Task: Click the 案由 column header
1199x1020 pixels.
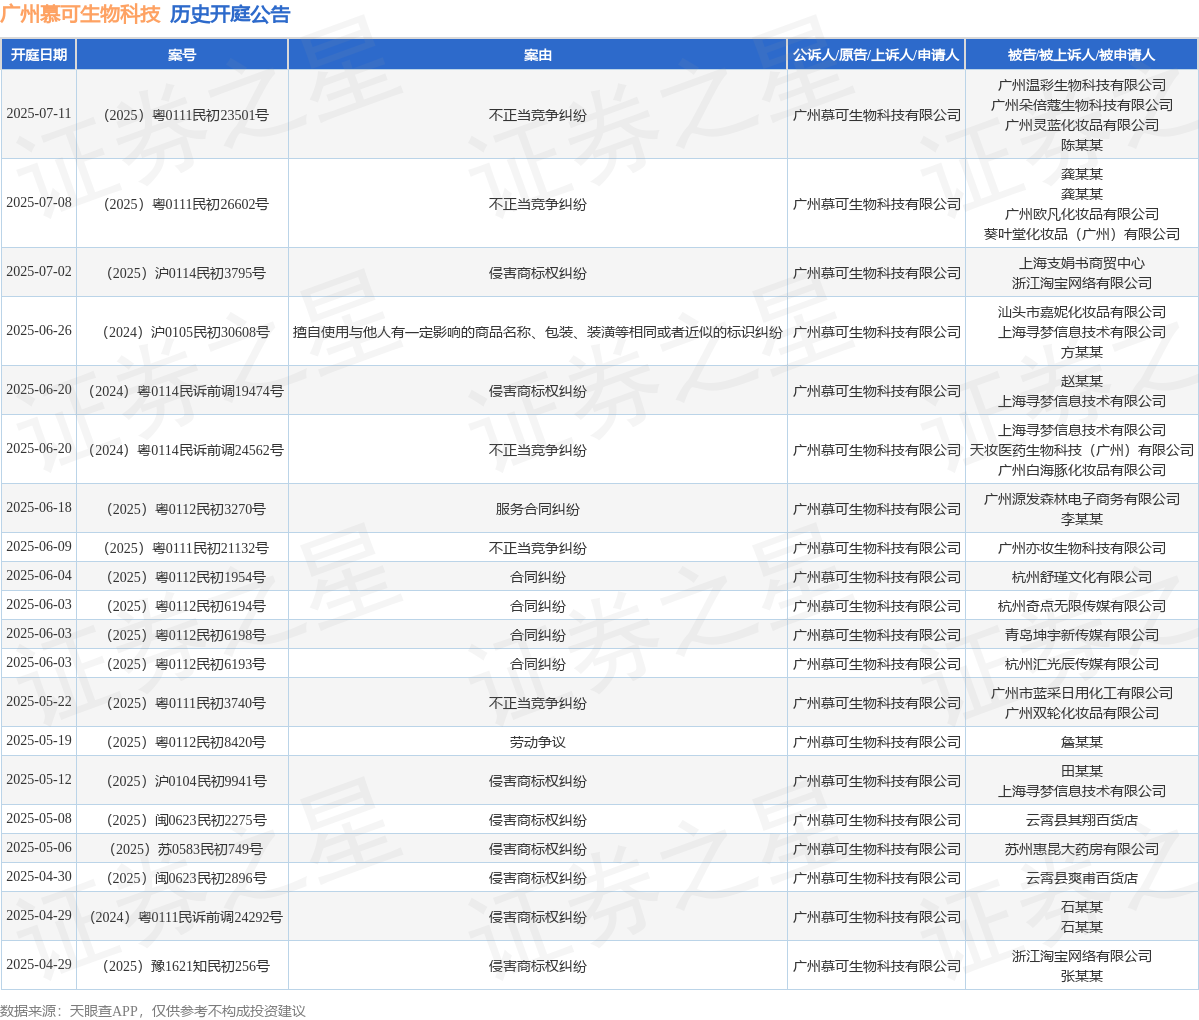Action: click(538, 55)
